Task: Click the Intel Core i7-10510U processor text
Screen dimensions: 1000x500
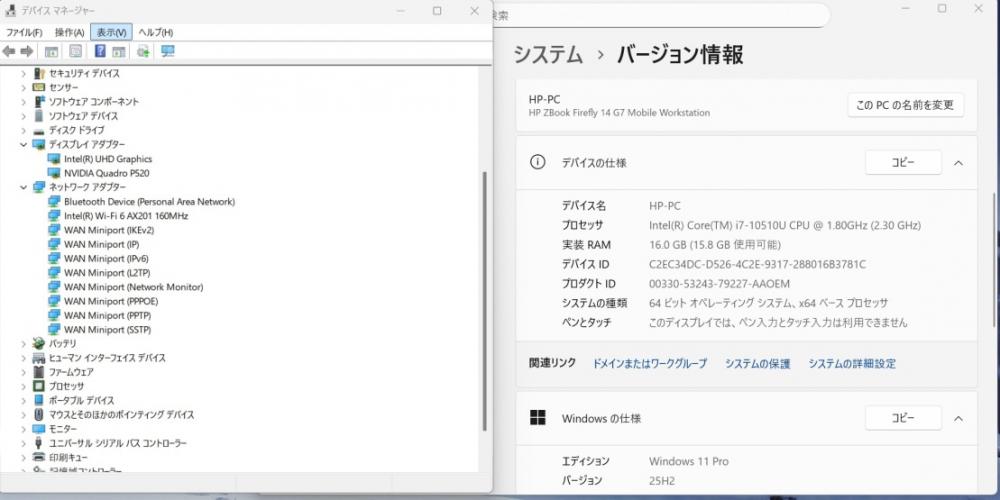Action: [x=785, y=225]
